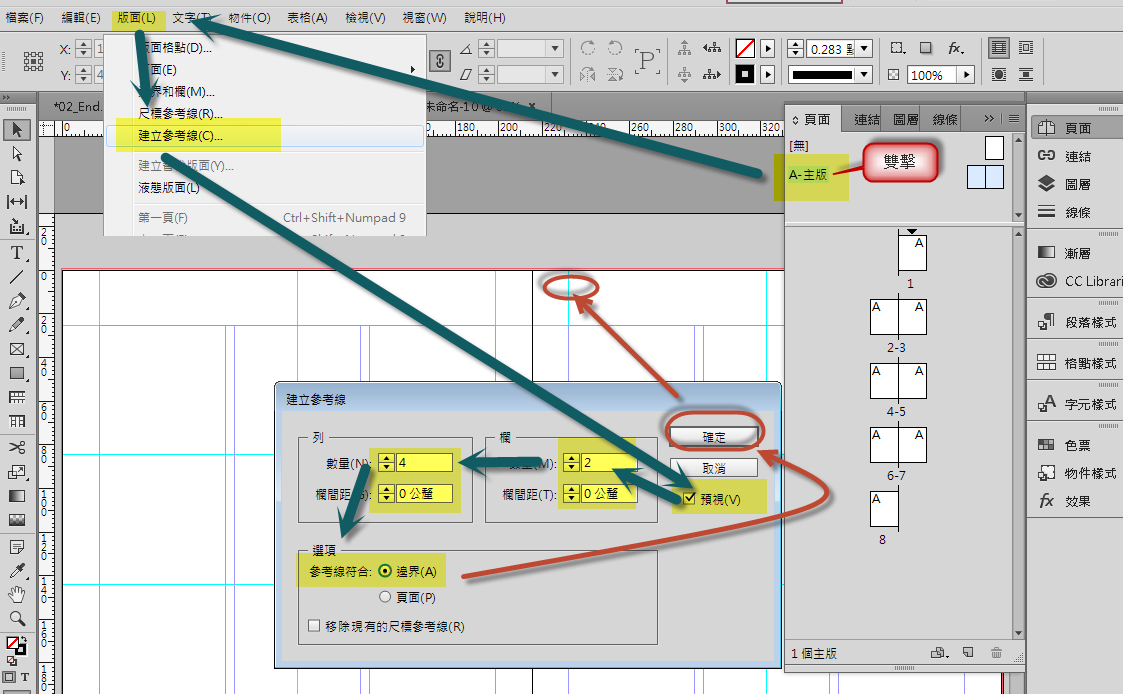
Task: Choose the Pen tool
Action: pyautogui.click(x=17, y=301)
